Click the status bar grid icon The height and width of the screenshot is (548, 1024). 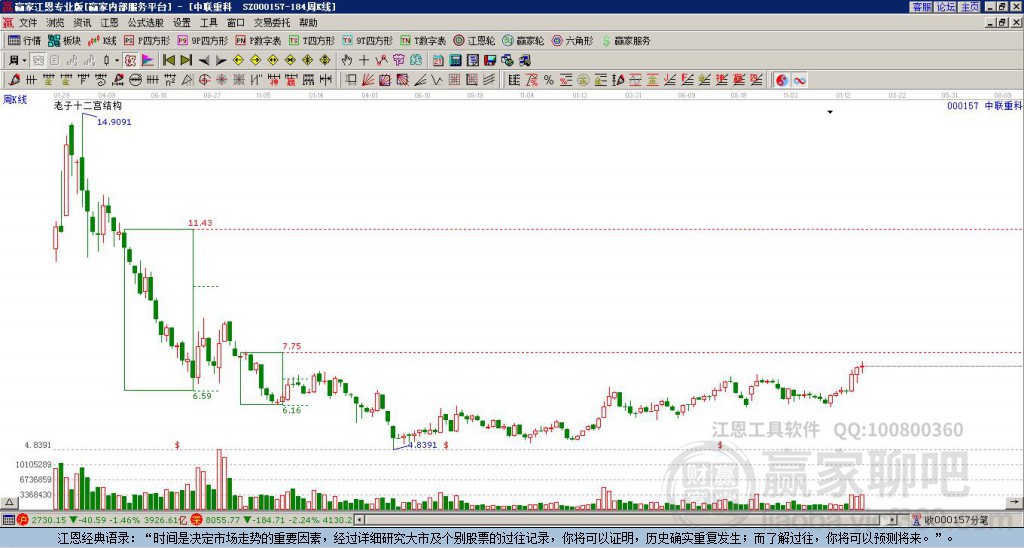click(x=8, y=520)
